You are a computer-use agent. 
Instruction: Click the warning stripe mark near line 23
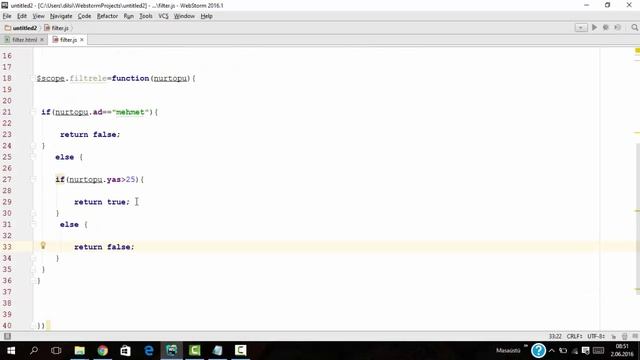[637, 133]
